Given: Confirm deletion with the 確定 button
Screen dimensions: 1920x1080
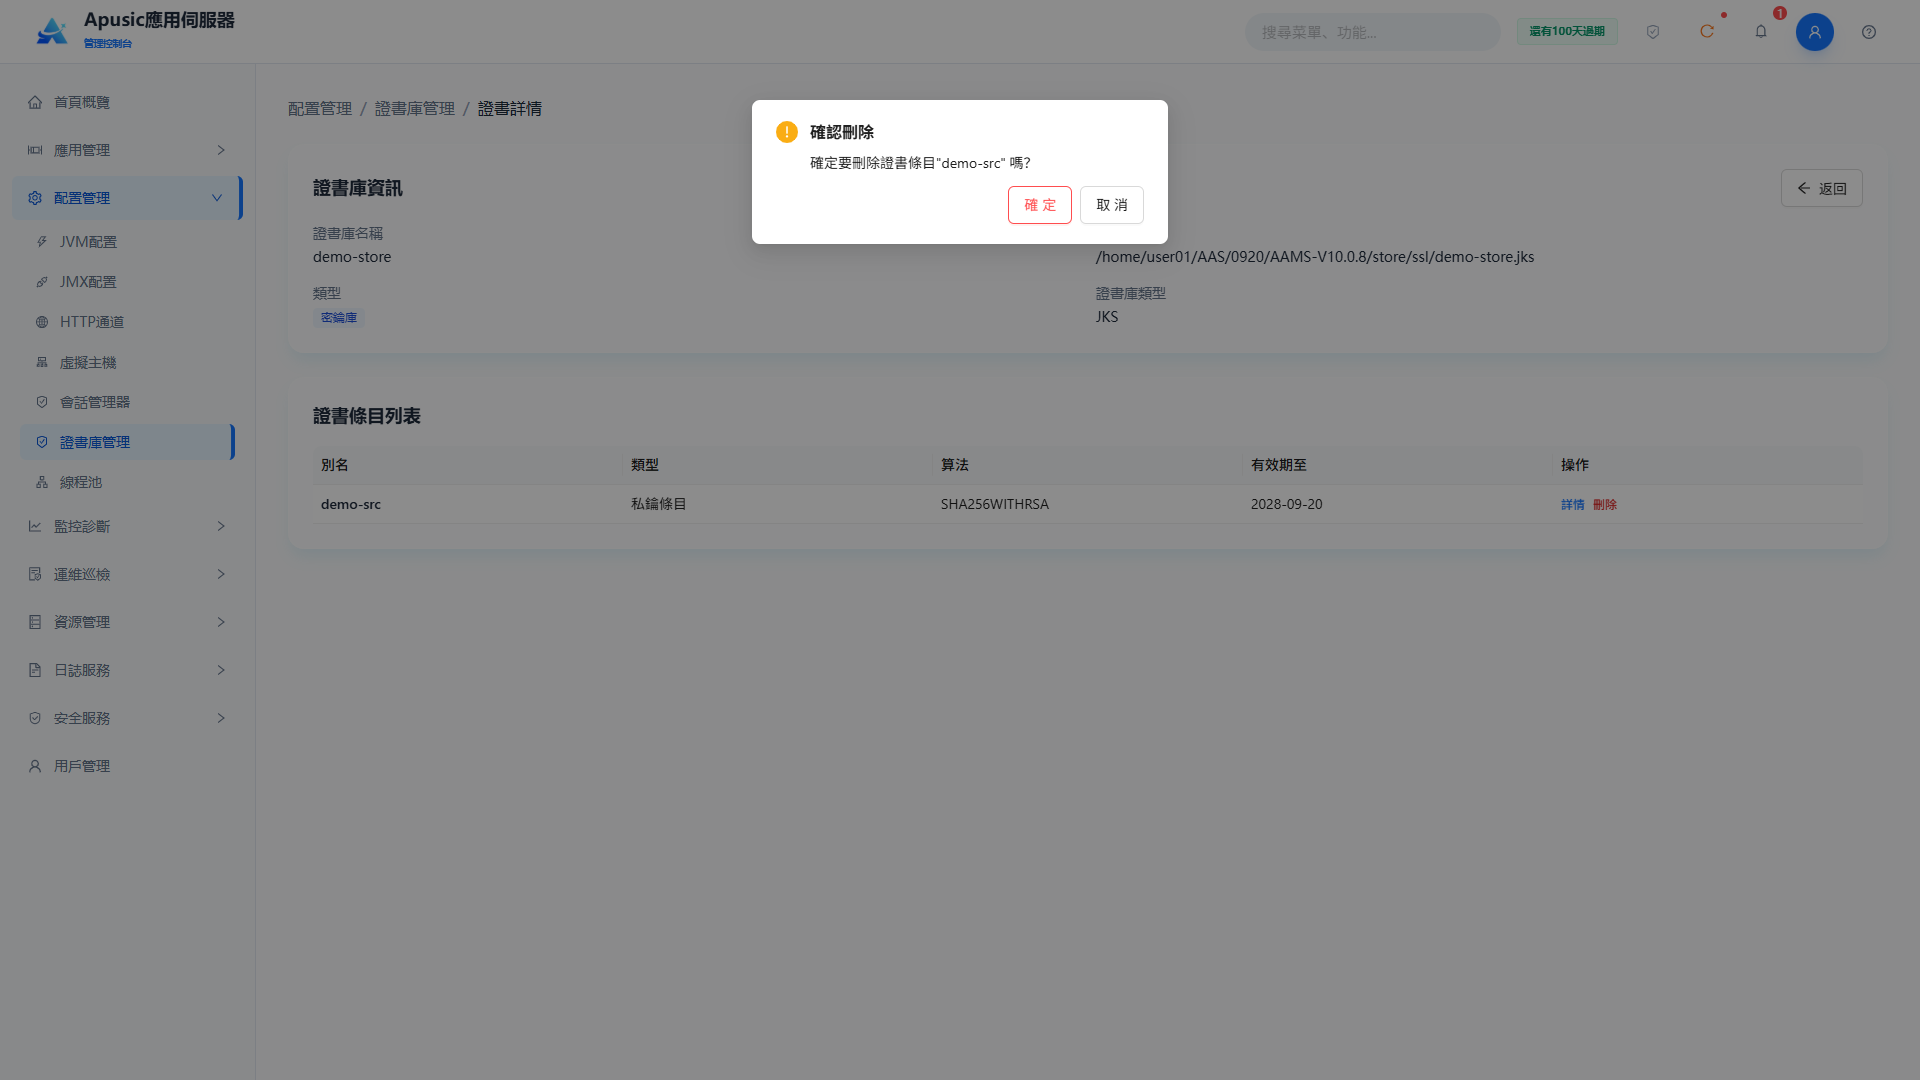Looking at the screenshot, I should click(x=1039, y=205).
